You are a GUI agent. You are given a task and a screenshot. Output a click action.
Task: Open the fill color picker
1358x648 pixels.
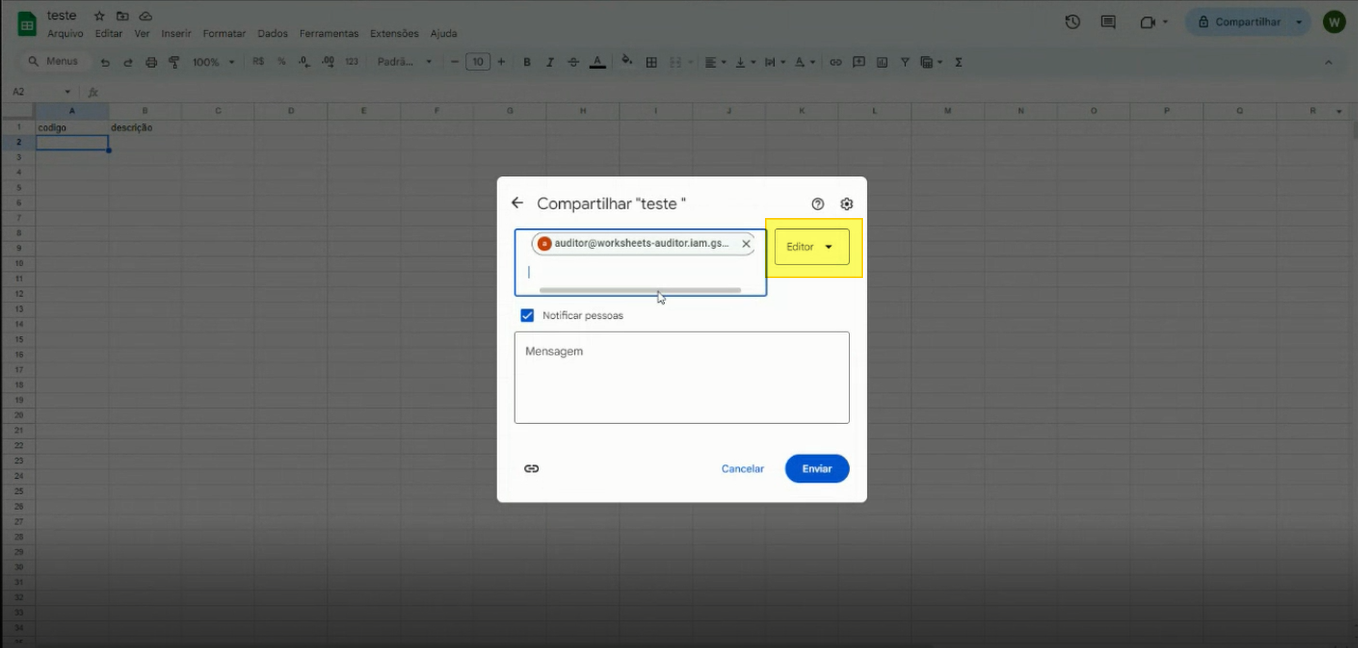click(627, 61)
